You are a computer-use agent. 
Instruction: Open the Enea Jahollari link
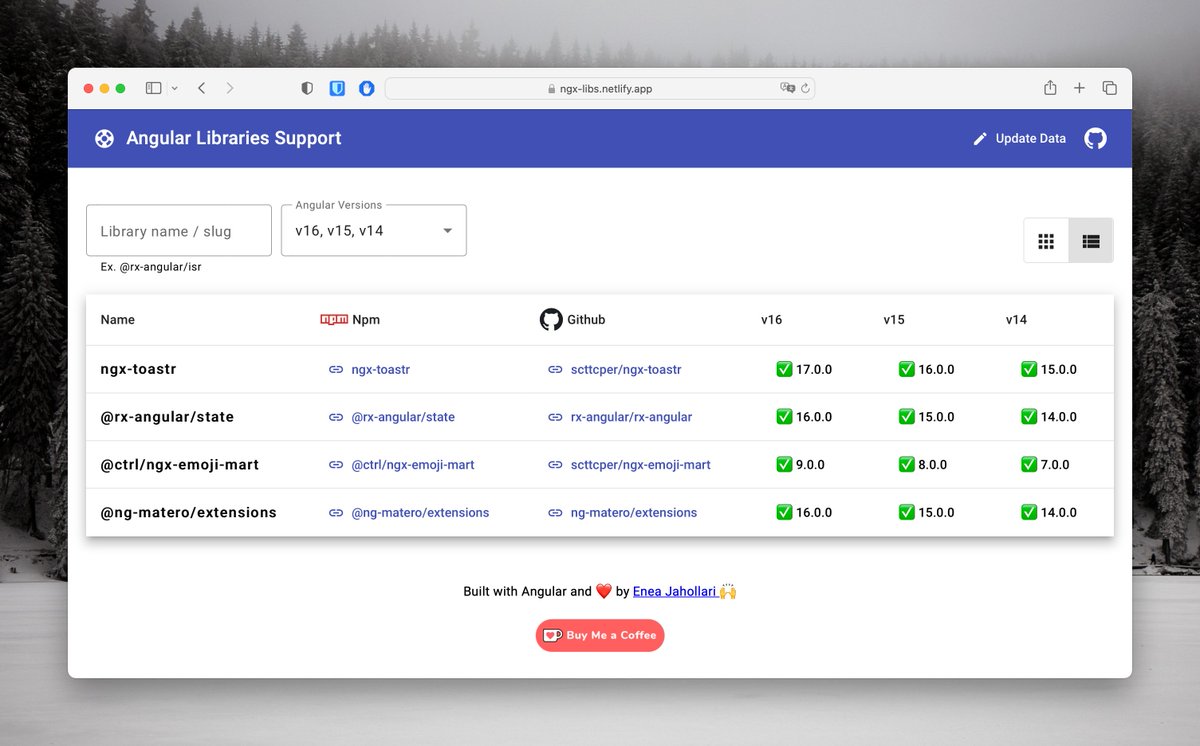point(675,591)
